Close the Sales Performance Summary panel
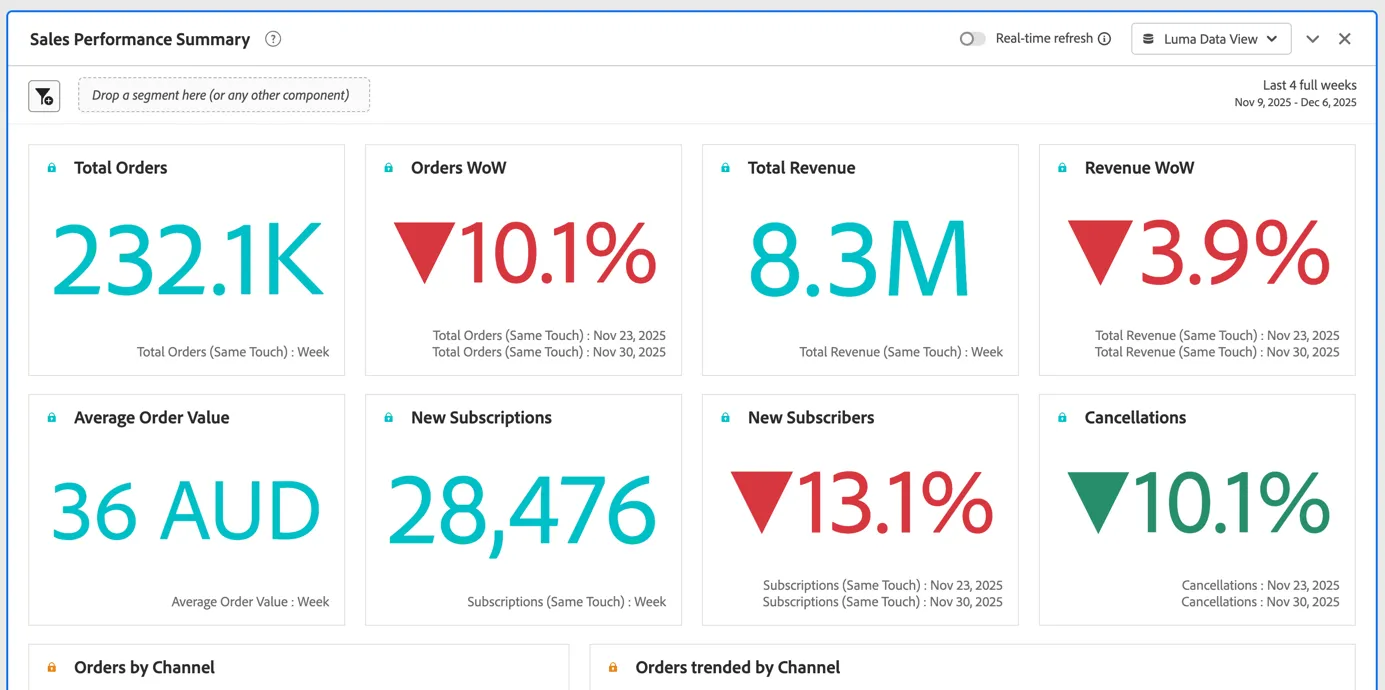Screen dimensions: 1385x690 coord(1345,39)
